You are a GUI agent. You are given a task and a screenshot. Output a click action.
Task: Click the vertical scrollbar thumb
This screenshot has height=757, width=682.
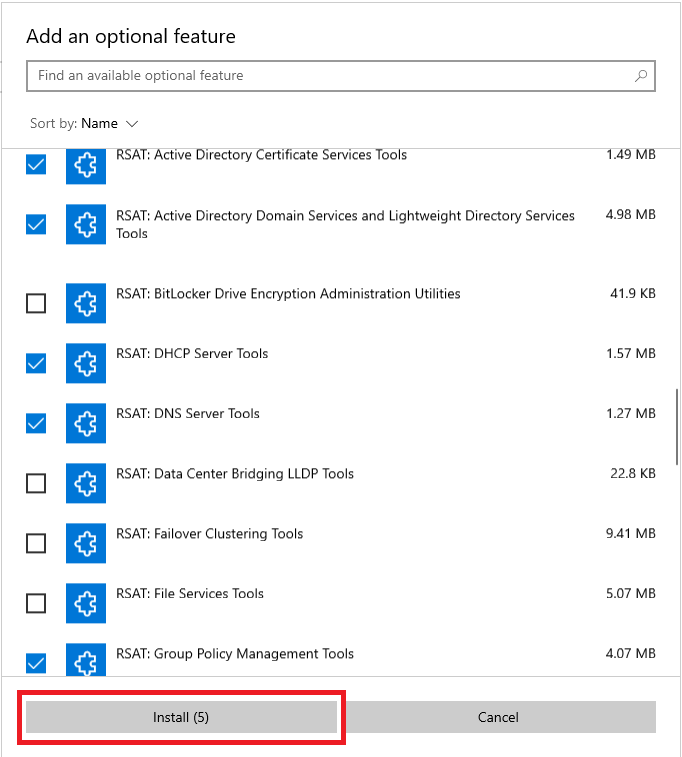[x=677, y=425]
